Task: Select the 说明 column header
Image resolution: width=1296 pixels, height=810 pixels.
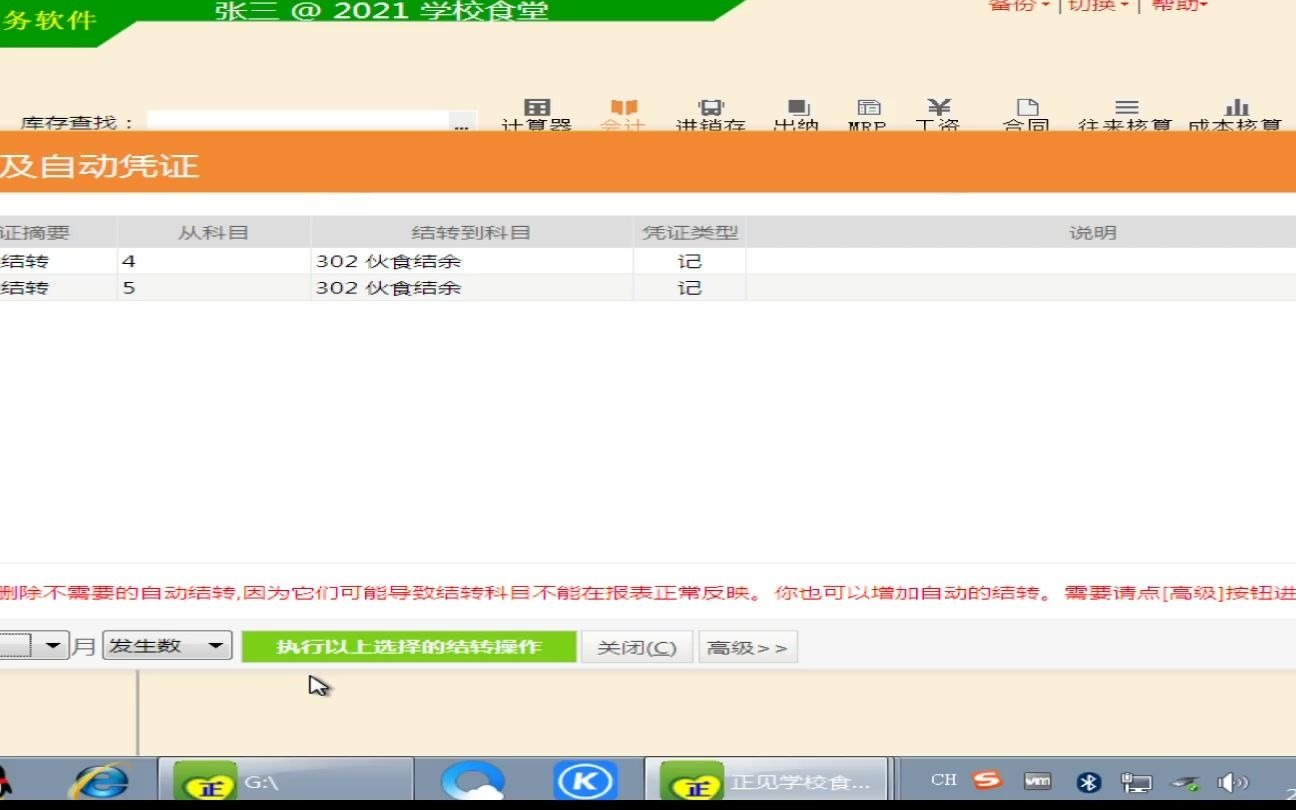Action: (x=1093, y=233)
